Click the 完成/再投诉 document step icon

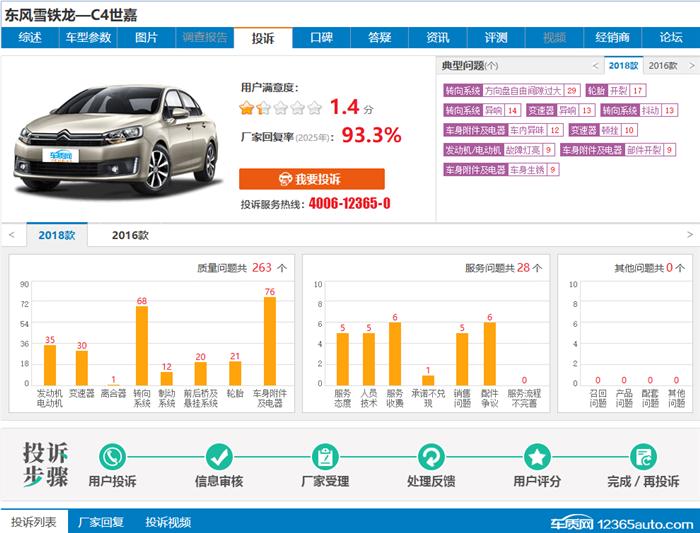pyautogui.click(x=643, y=457)
